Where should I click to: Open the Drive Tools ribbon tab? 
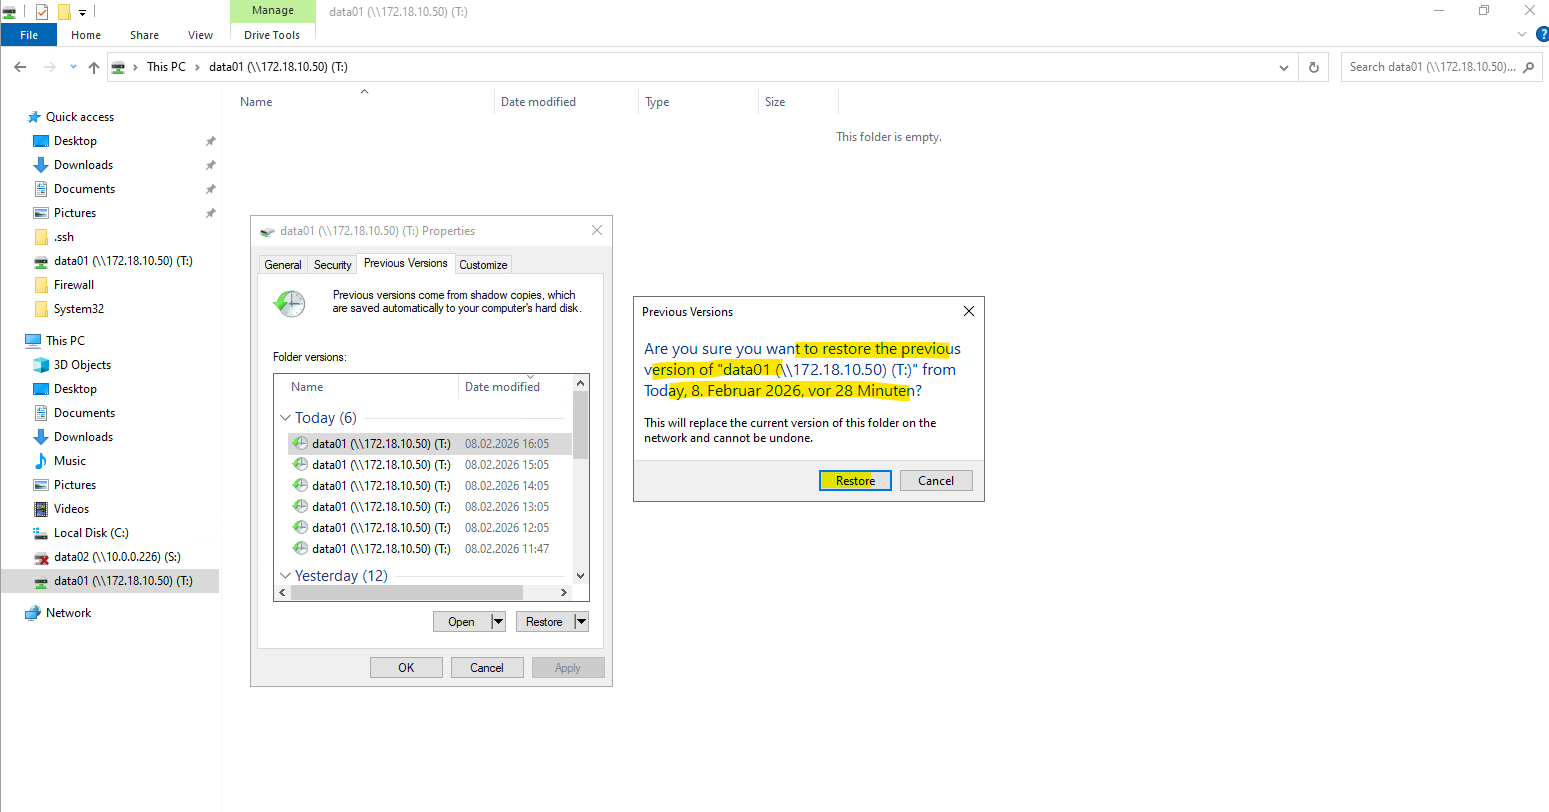pyautogui.click(x=272, y=35)
